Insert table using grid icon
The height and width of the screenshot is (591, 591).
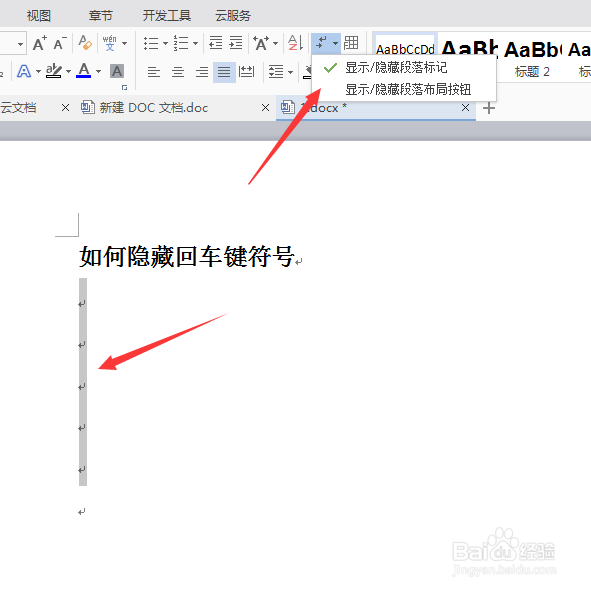[351, 43]
